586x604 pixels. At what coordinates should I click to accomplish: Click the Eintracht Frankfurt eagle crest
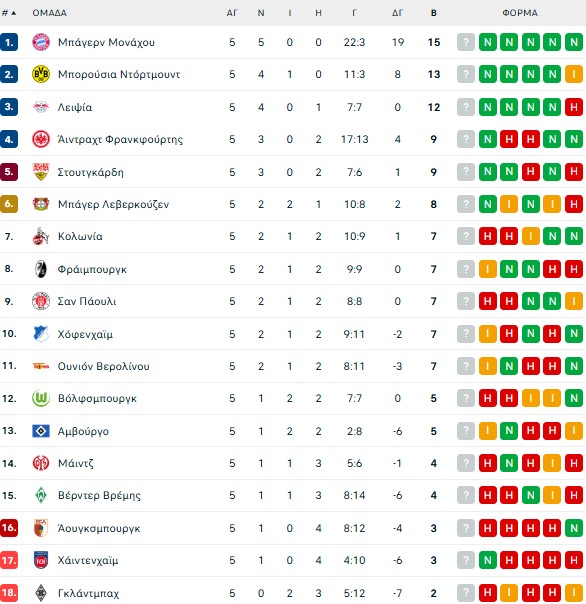[41, 139]
